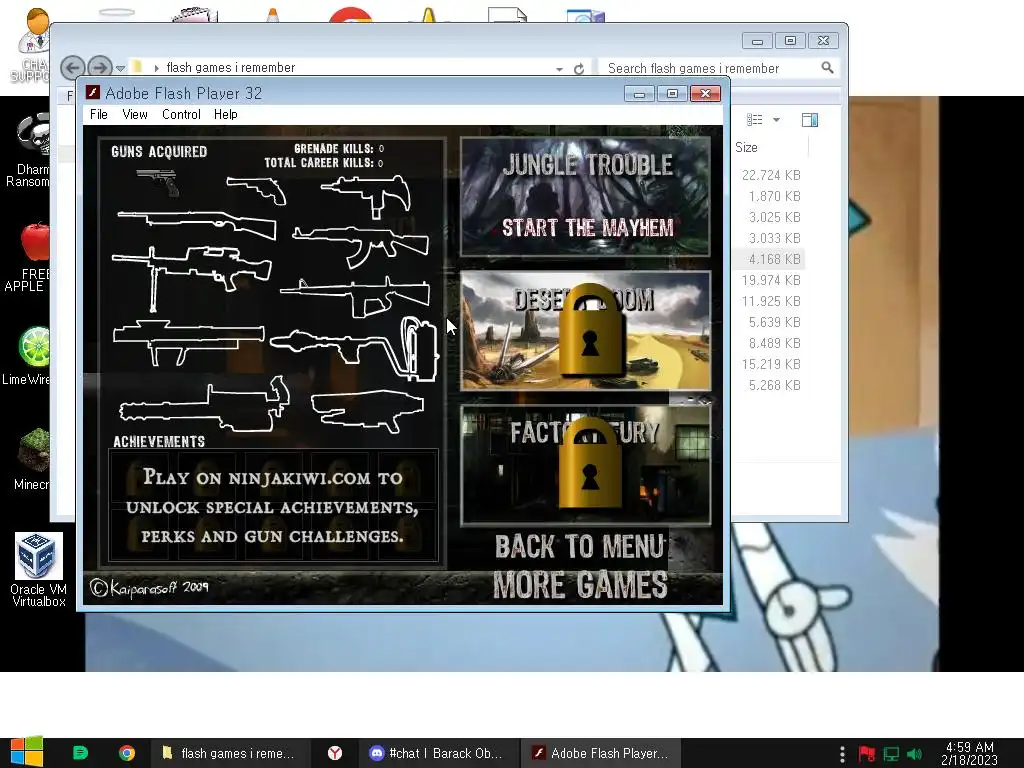Open the Dharma Ransom desktop icon
Image resolution: width=1024 pixels, height=768 pixels.
click(29, 150)
